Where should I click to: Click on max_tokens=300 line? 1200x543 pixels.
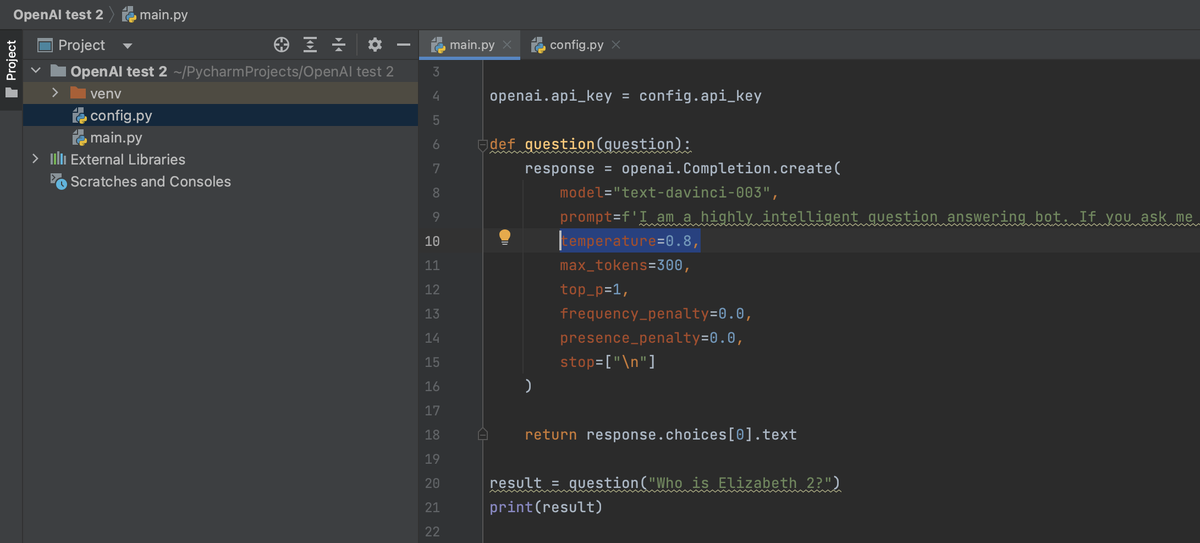(625, 266)
